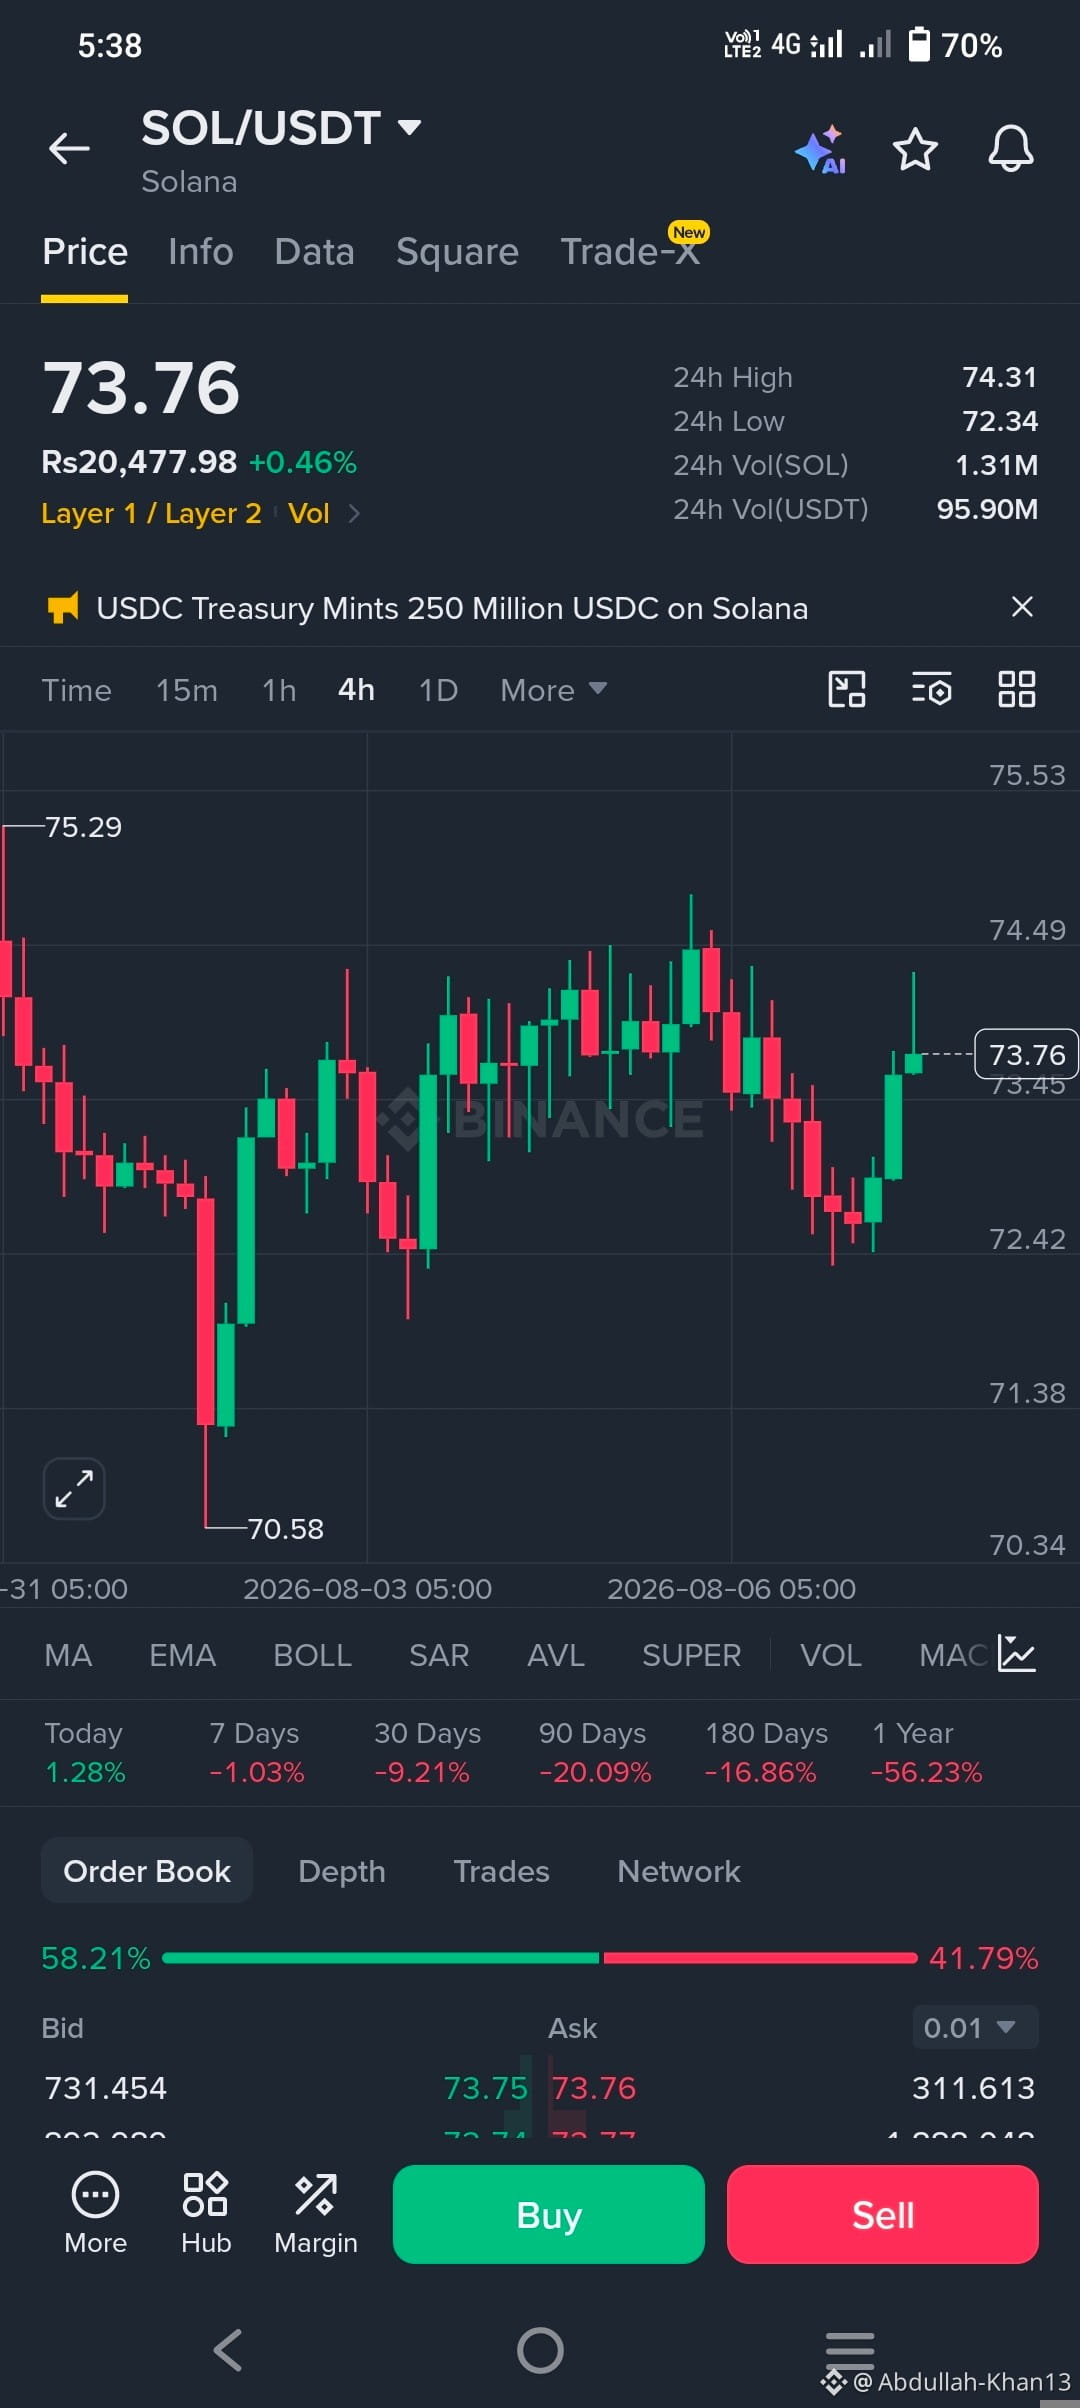Open the Vol tag link
Screen dimensions: 1080x2408
(309, 513)
